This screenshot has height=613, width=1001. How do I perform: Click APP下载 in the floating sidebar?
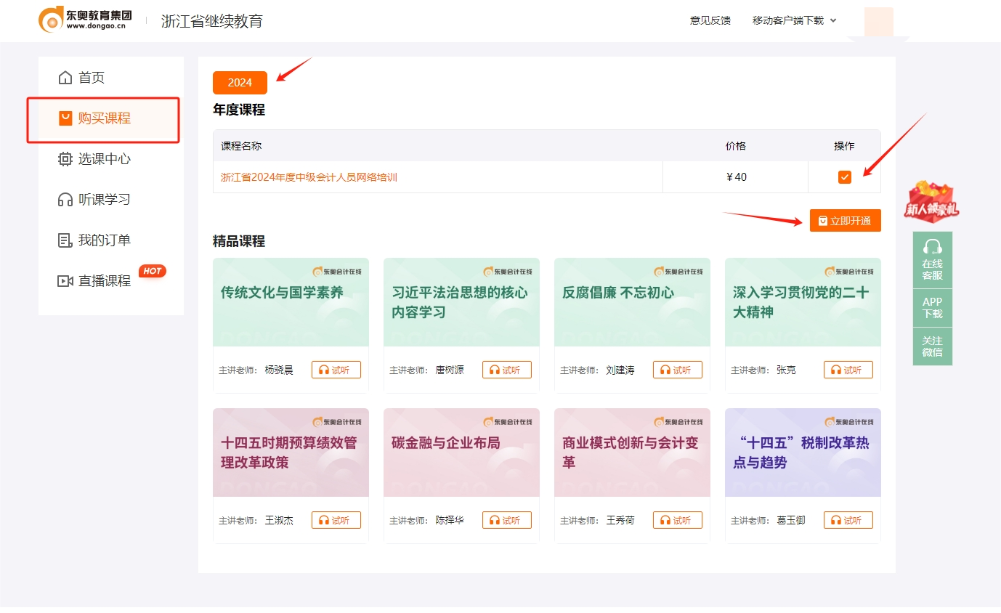932,306
